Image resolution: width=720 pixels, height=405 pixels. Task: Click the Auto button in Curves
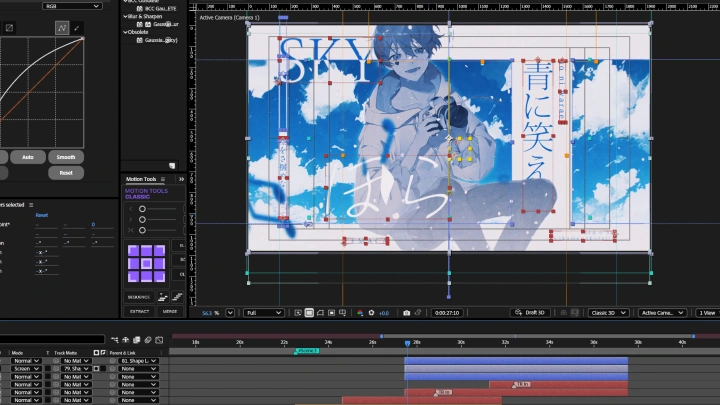tap(28, 157)
